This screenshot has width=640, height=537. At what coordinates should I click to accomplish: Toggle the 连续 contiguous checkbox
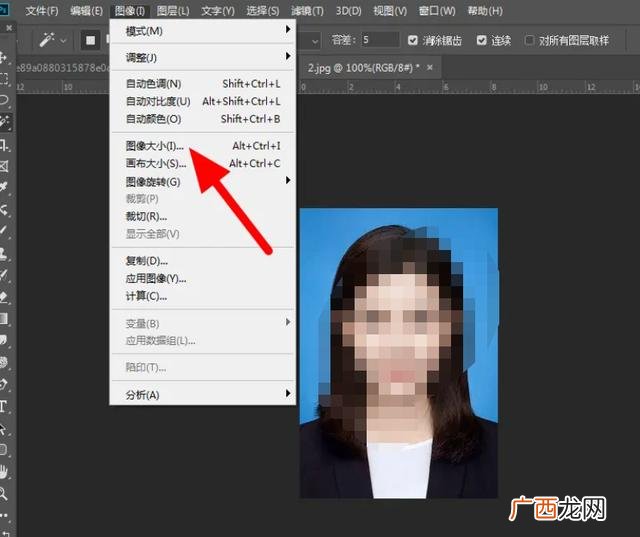click(482, 40)
